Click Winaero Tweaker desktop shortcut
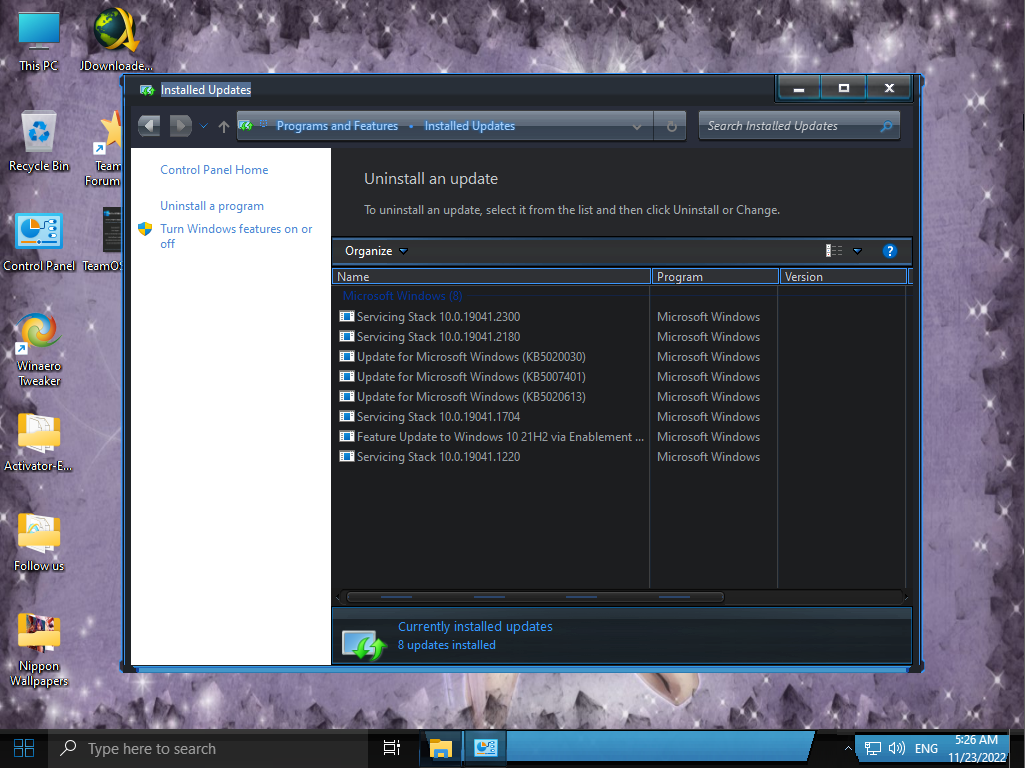1025x768 pixels. tap(39, 350)
